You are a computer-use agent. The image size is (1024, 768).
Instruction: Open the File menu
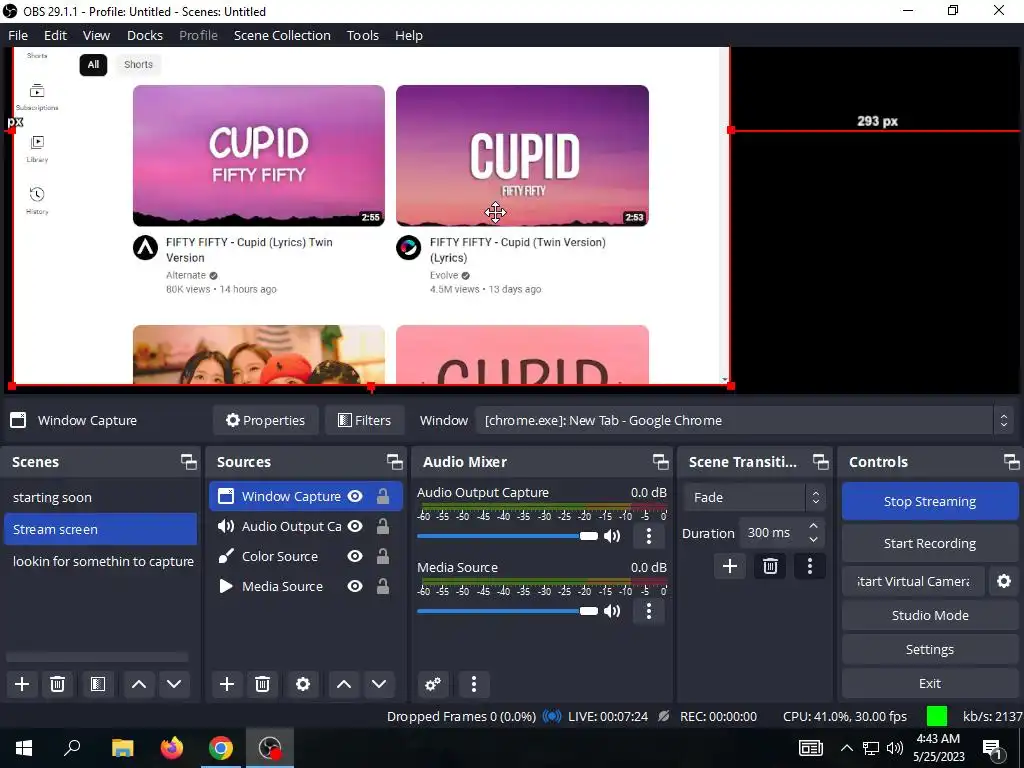(x=18, y=35)
